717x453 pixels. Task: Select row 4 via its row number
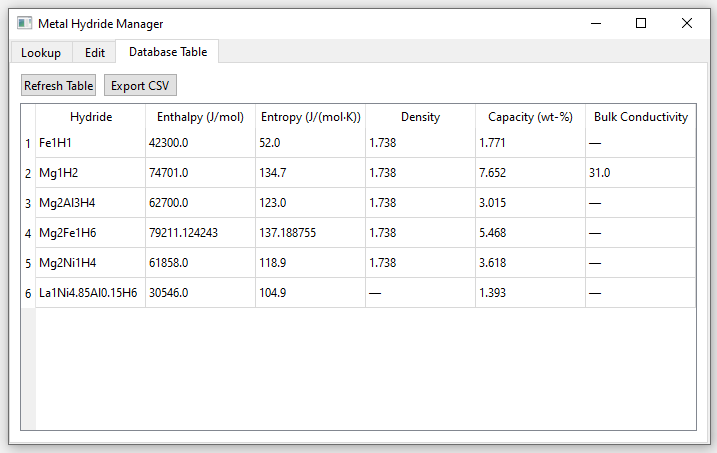(x=28, y=233)
